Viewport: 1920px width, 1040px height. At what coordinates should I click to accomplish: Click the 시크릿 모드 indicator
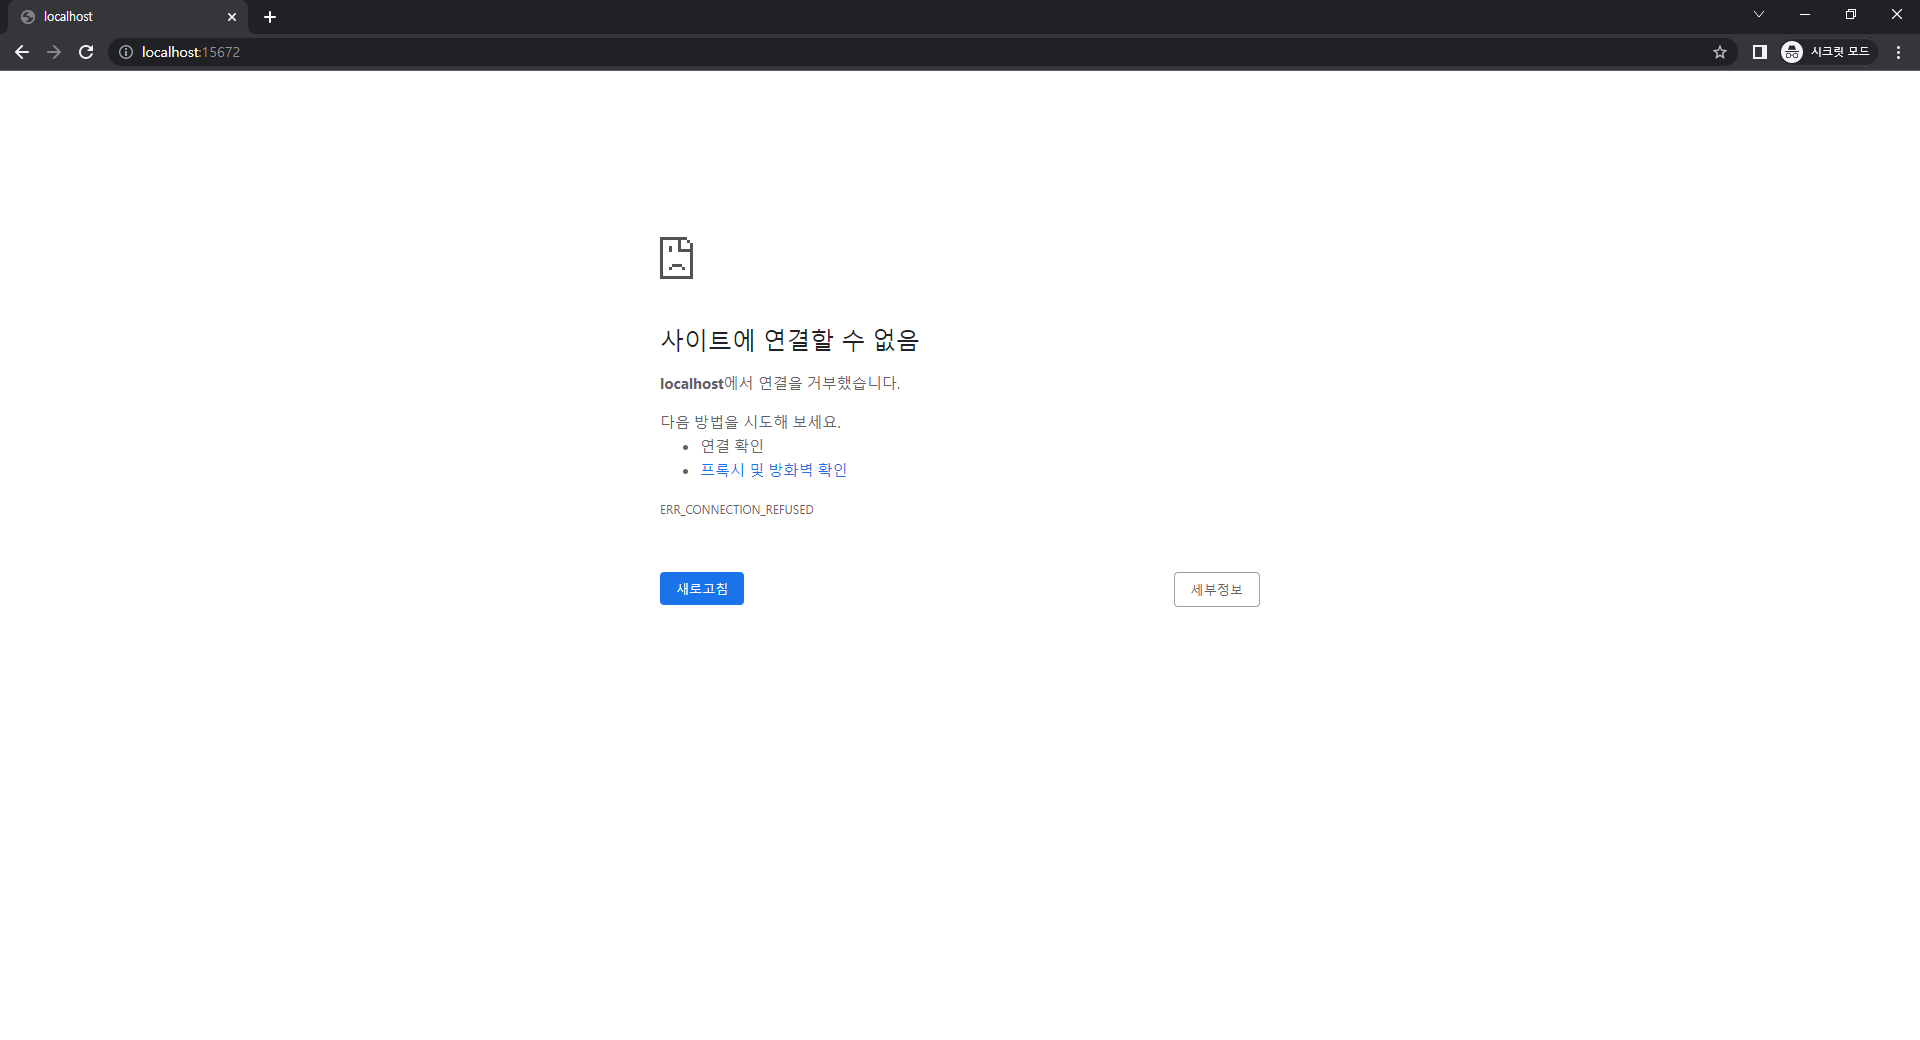click(x=1840, y=51)
